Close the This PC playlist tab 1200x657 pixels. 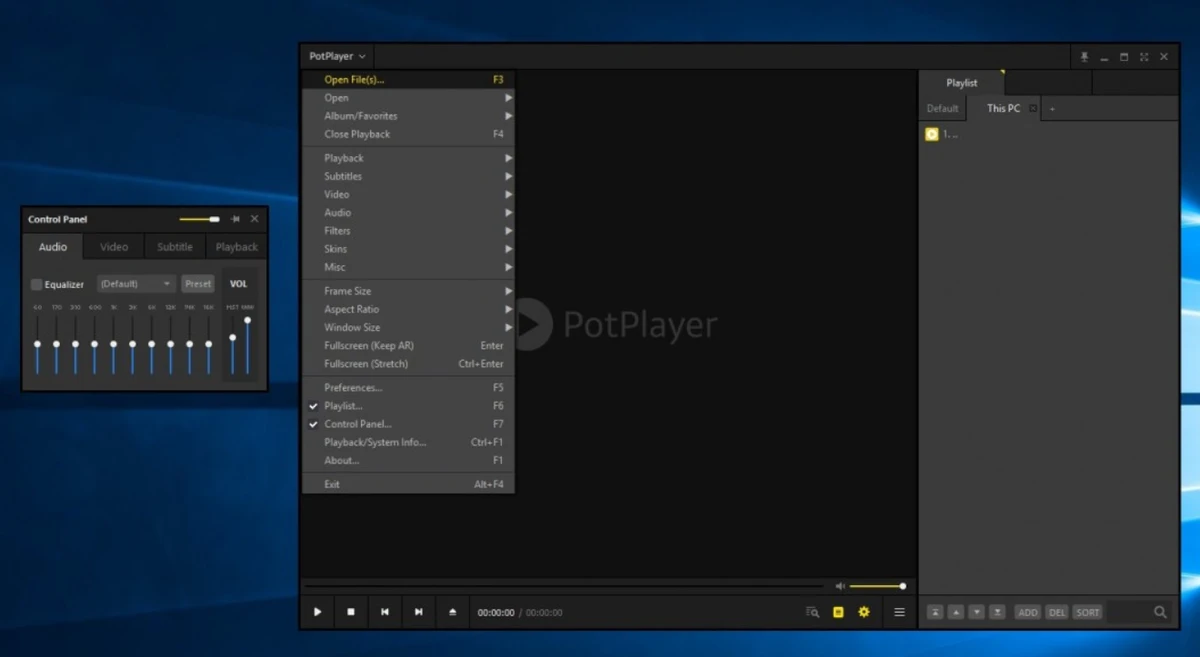[x=1033, y=108]
